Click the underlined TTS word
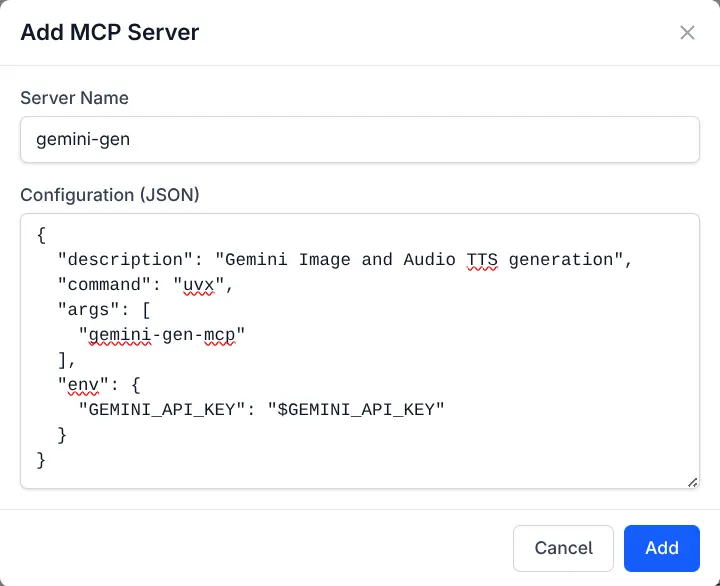The width and height of the screenshot is (720, 586). [482, 260]
